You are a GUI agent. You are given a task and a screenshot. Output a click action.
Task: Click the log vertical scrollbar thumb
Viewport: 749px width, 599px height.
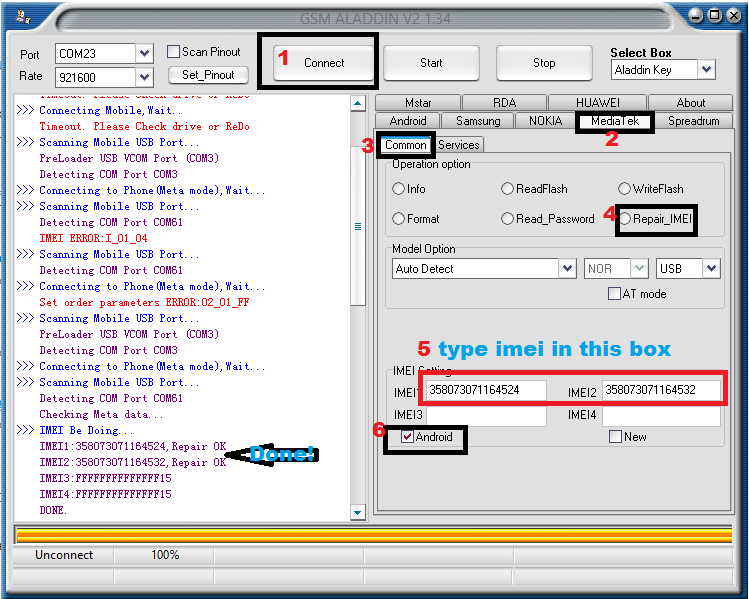tap(358, 226)
